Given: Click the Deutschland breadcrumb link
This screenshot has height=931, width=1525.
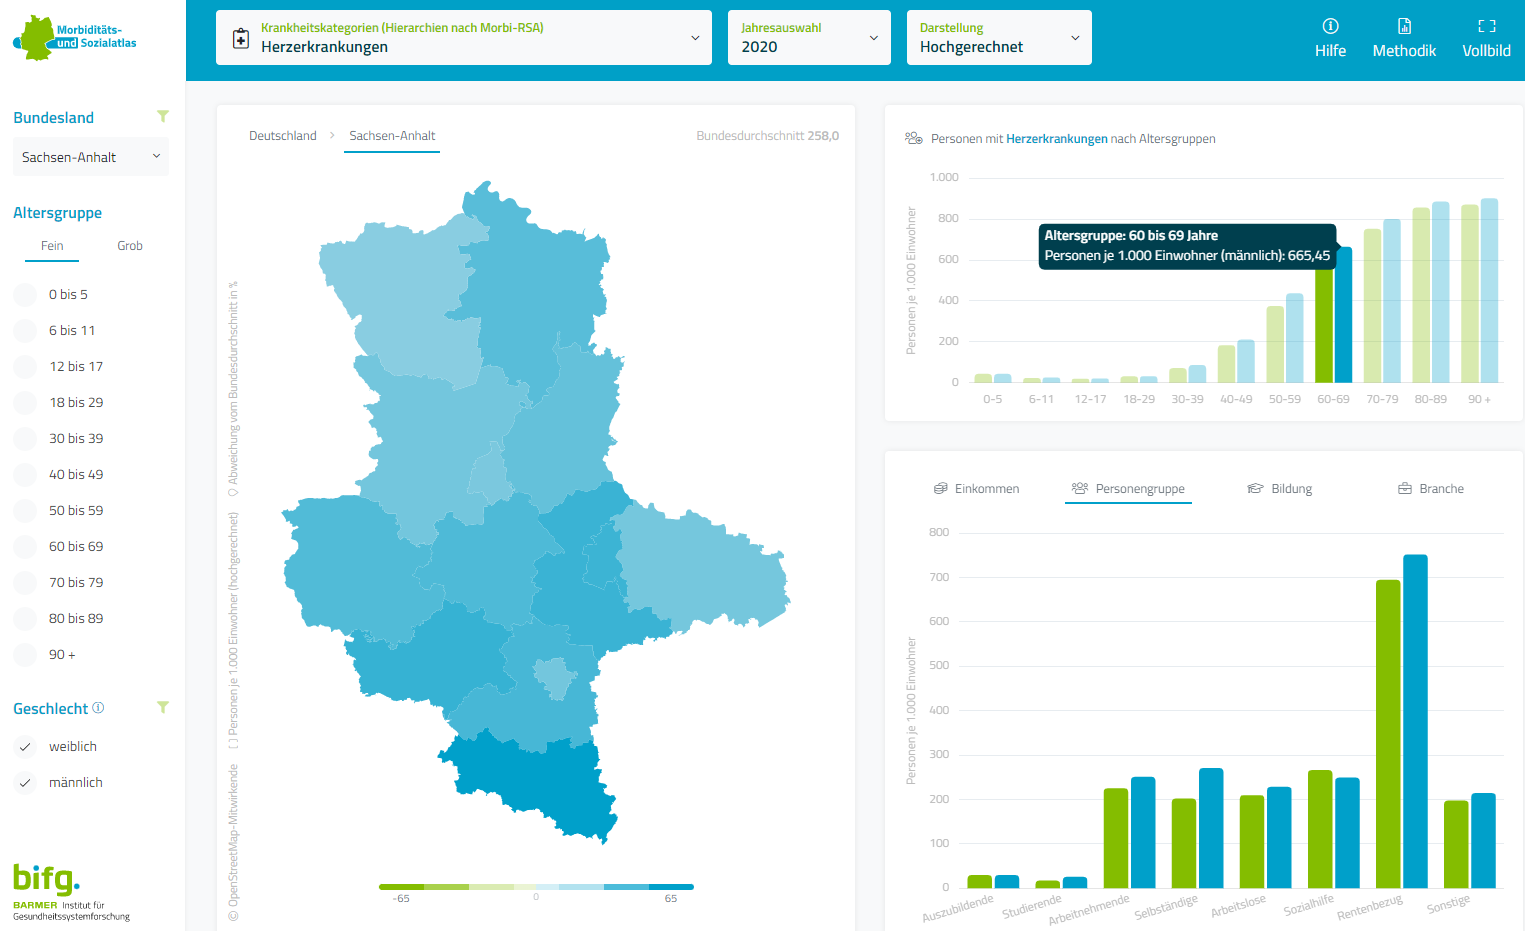Looking at the screenshot, I should click(283, 136).
